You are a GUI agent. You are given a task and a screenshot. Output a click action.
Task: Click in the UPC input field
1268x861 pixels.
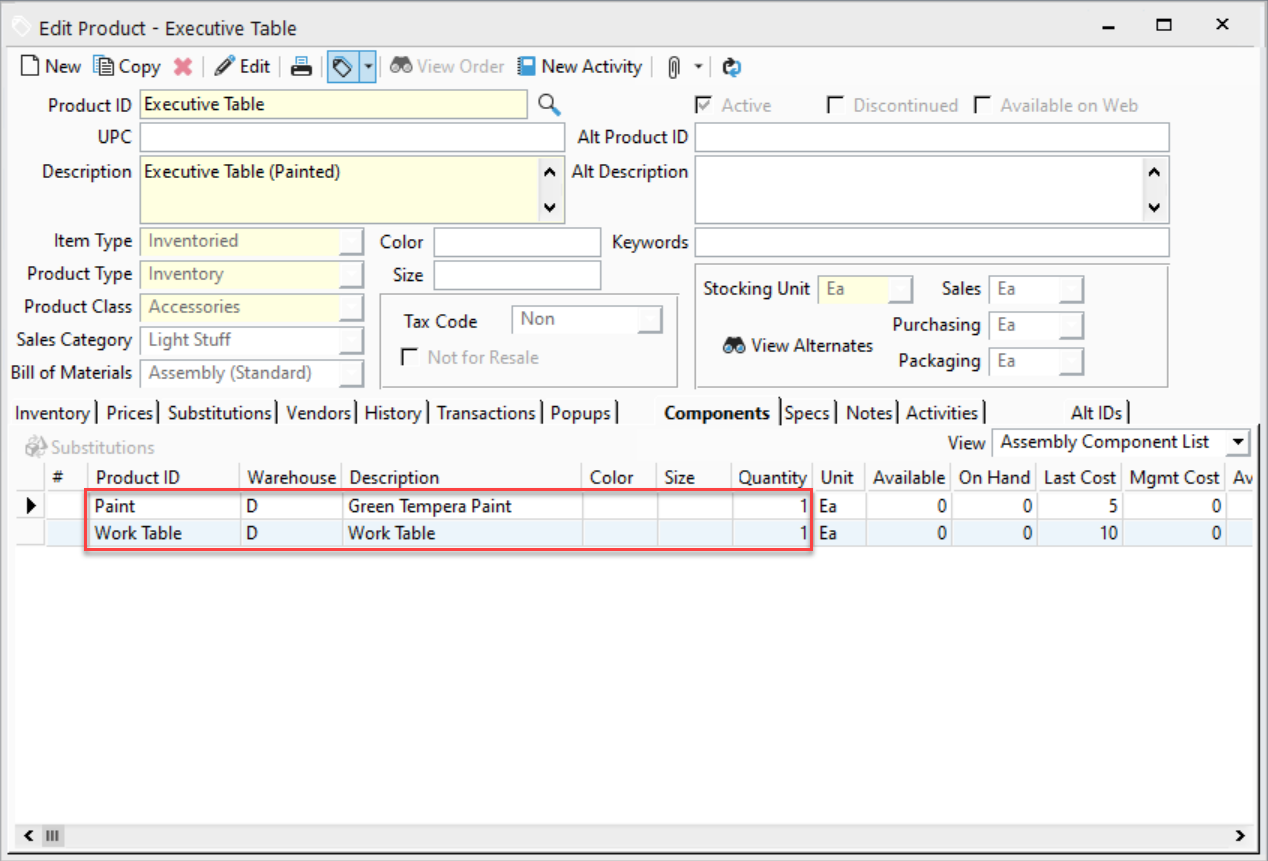pos(352,137)
